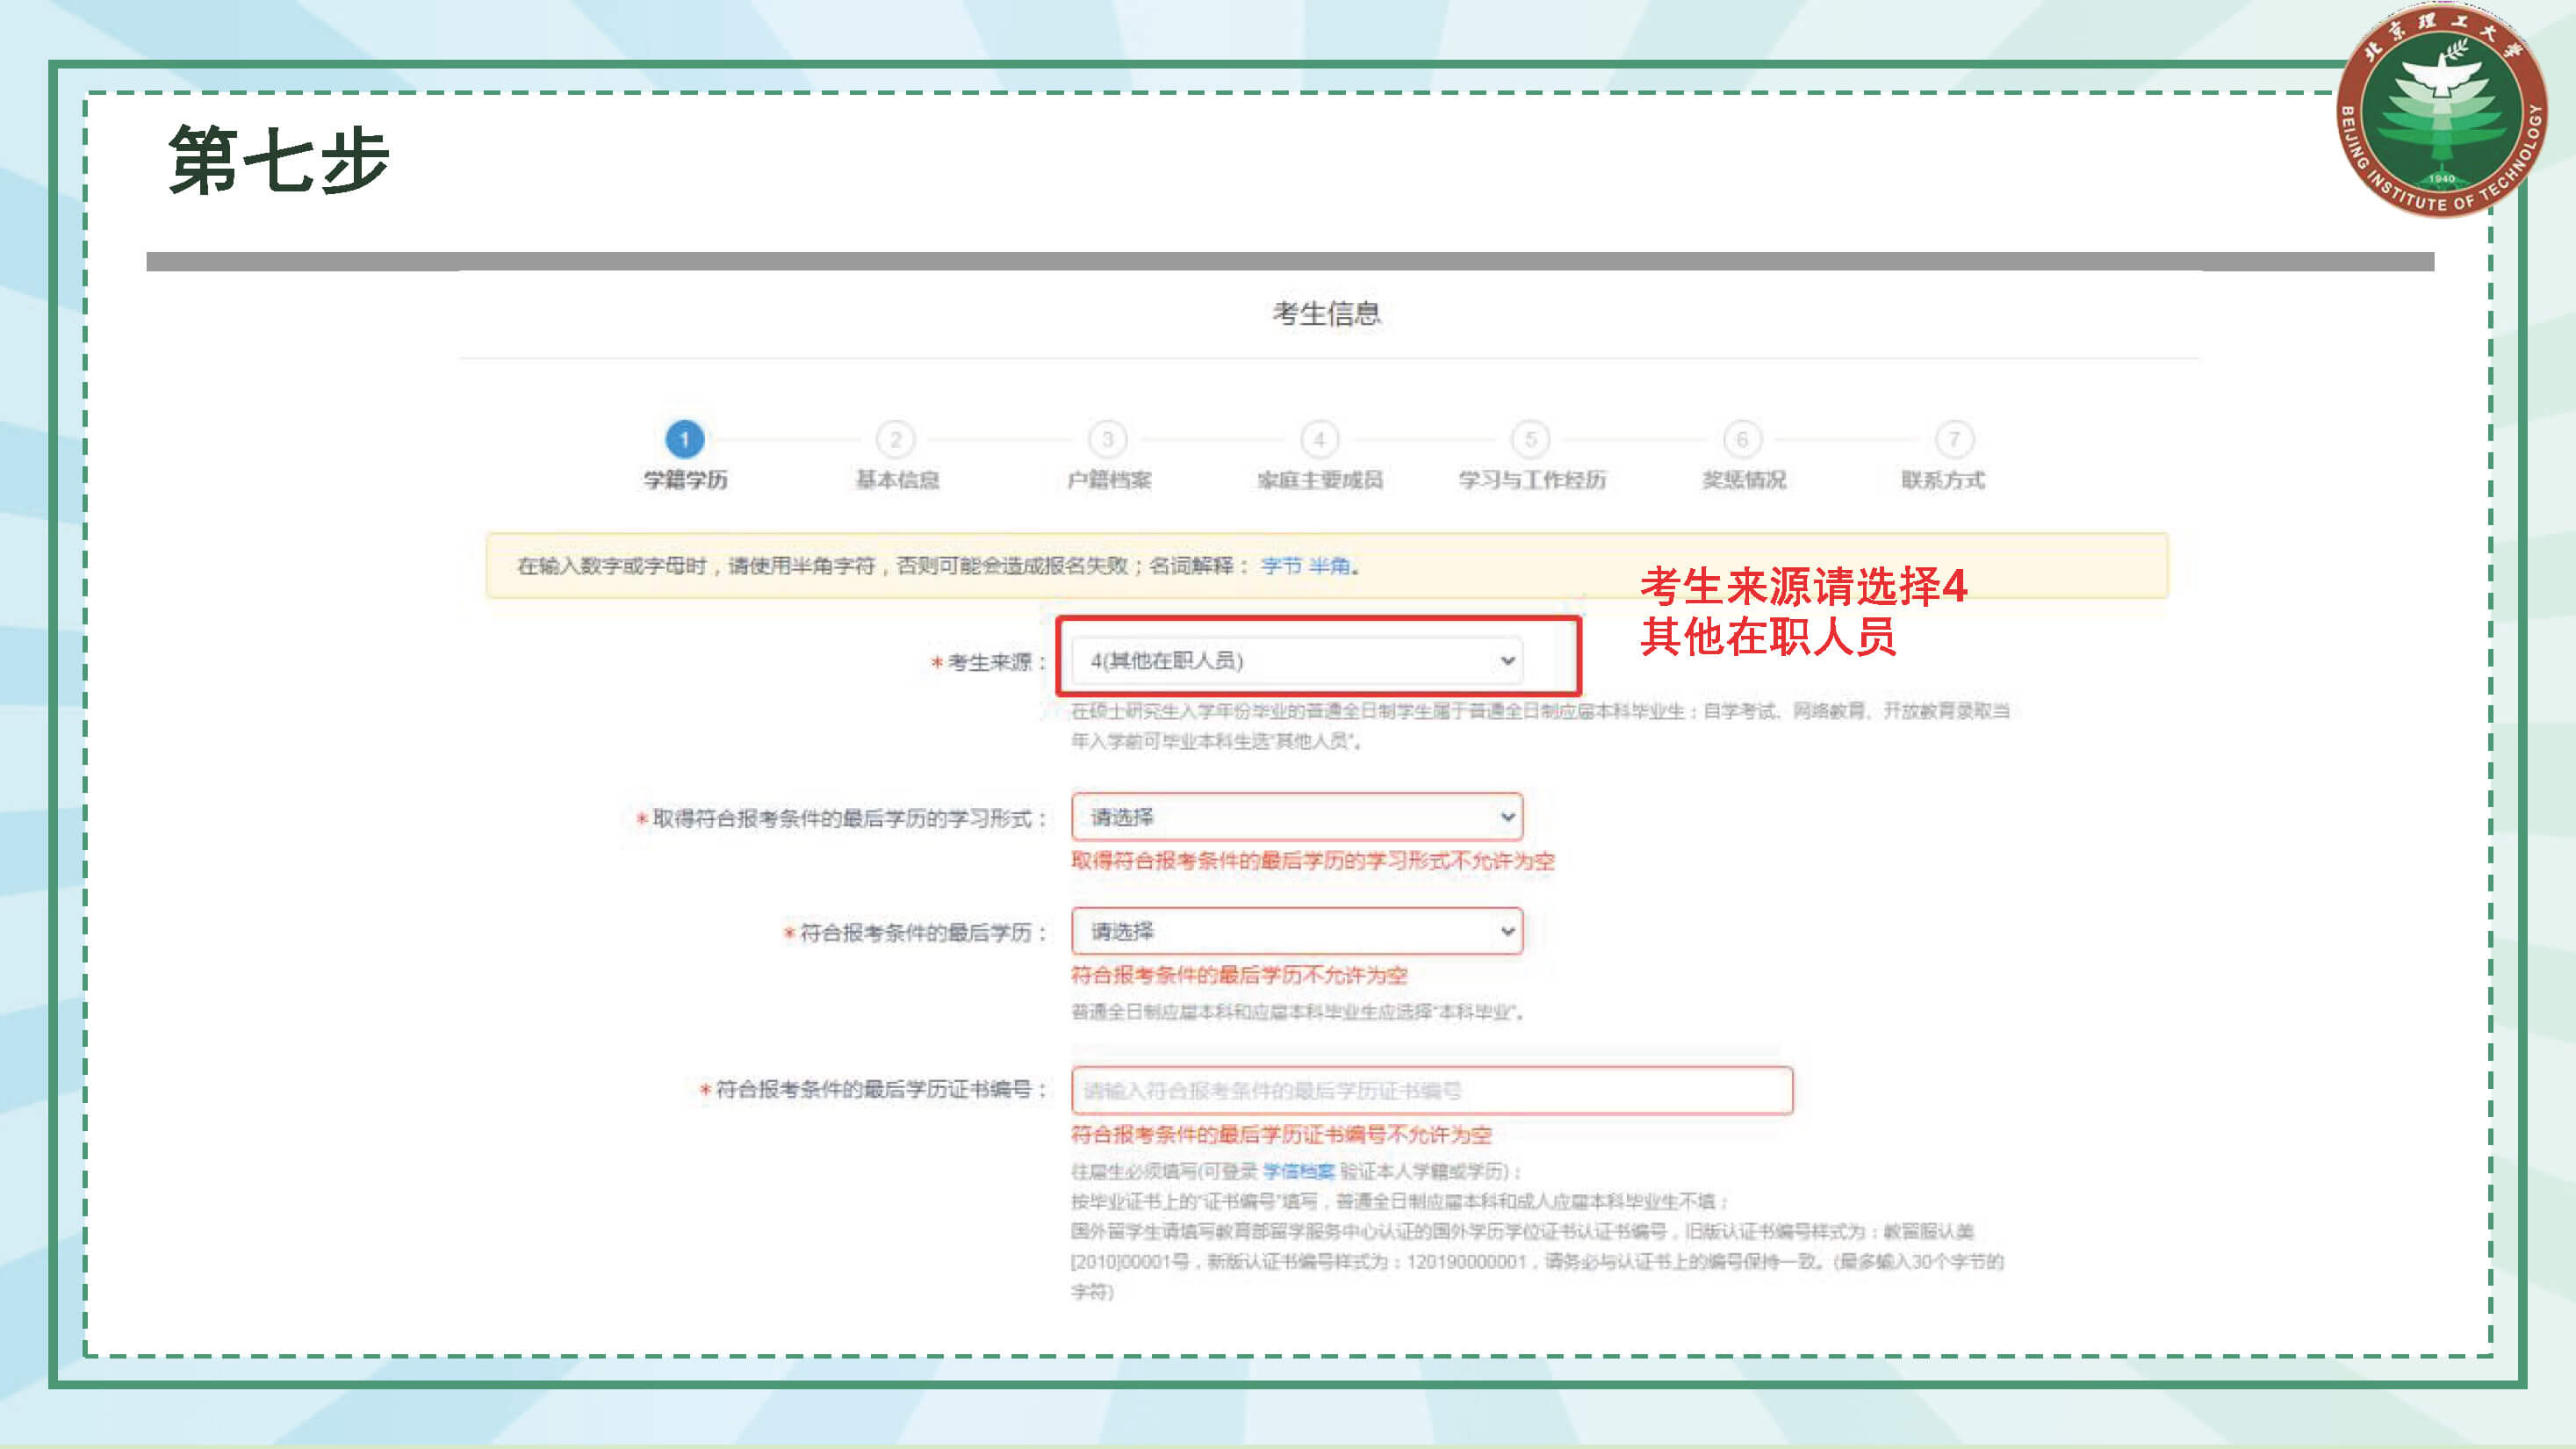Open the 符合报考条件的最后学历 dropdown

click(x=1297, y=931)
